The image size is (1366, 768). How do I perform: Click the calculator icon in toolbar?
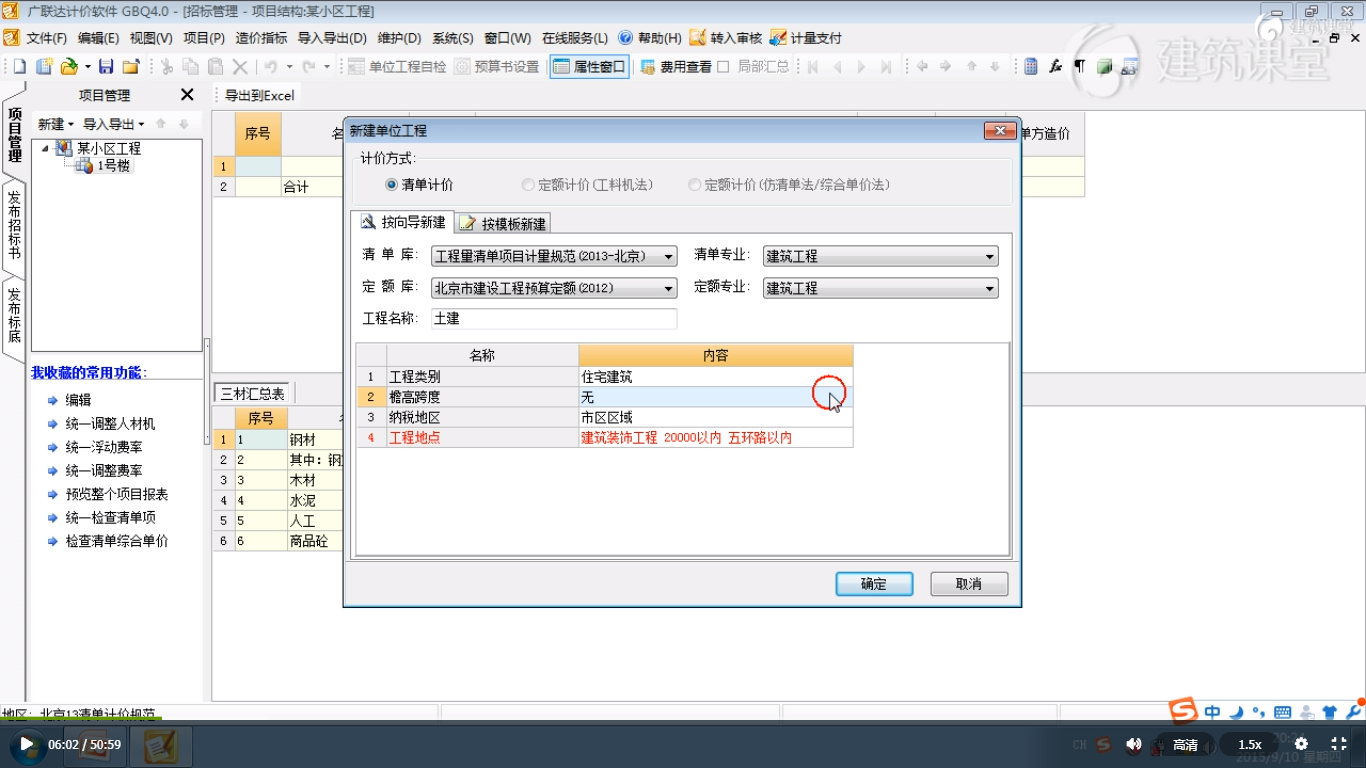1031,67
